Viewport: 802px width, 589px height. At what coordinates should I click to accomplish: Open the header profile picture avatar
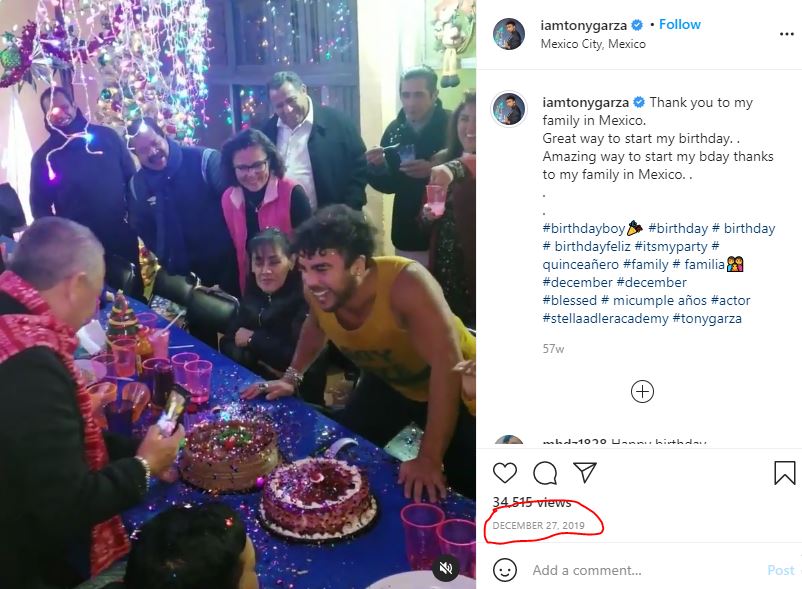[509, 34]
